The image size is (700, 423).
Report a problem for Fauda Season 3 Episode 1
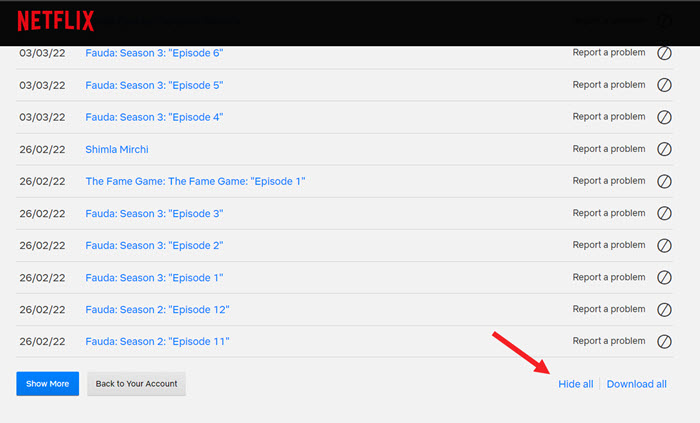609,277
